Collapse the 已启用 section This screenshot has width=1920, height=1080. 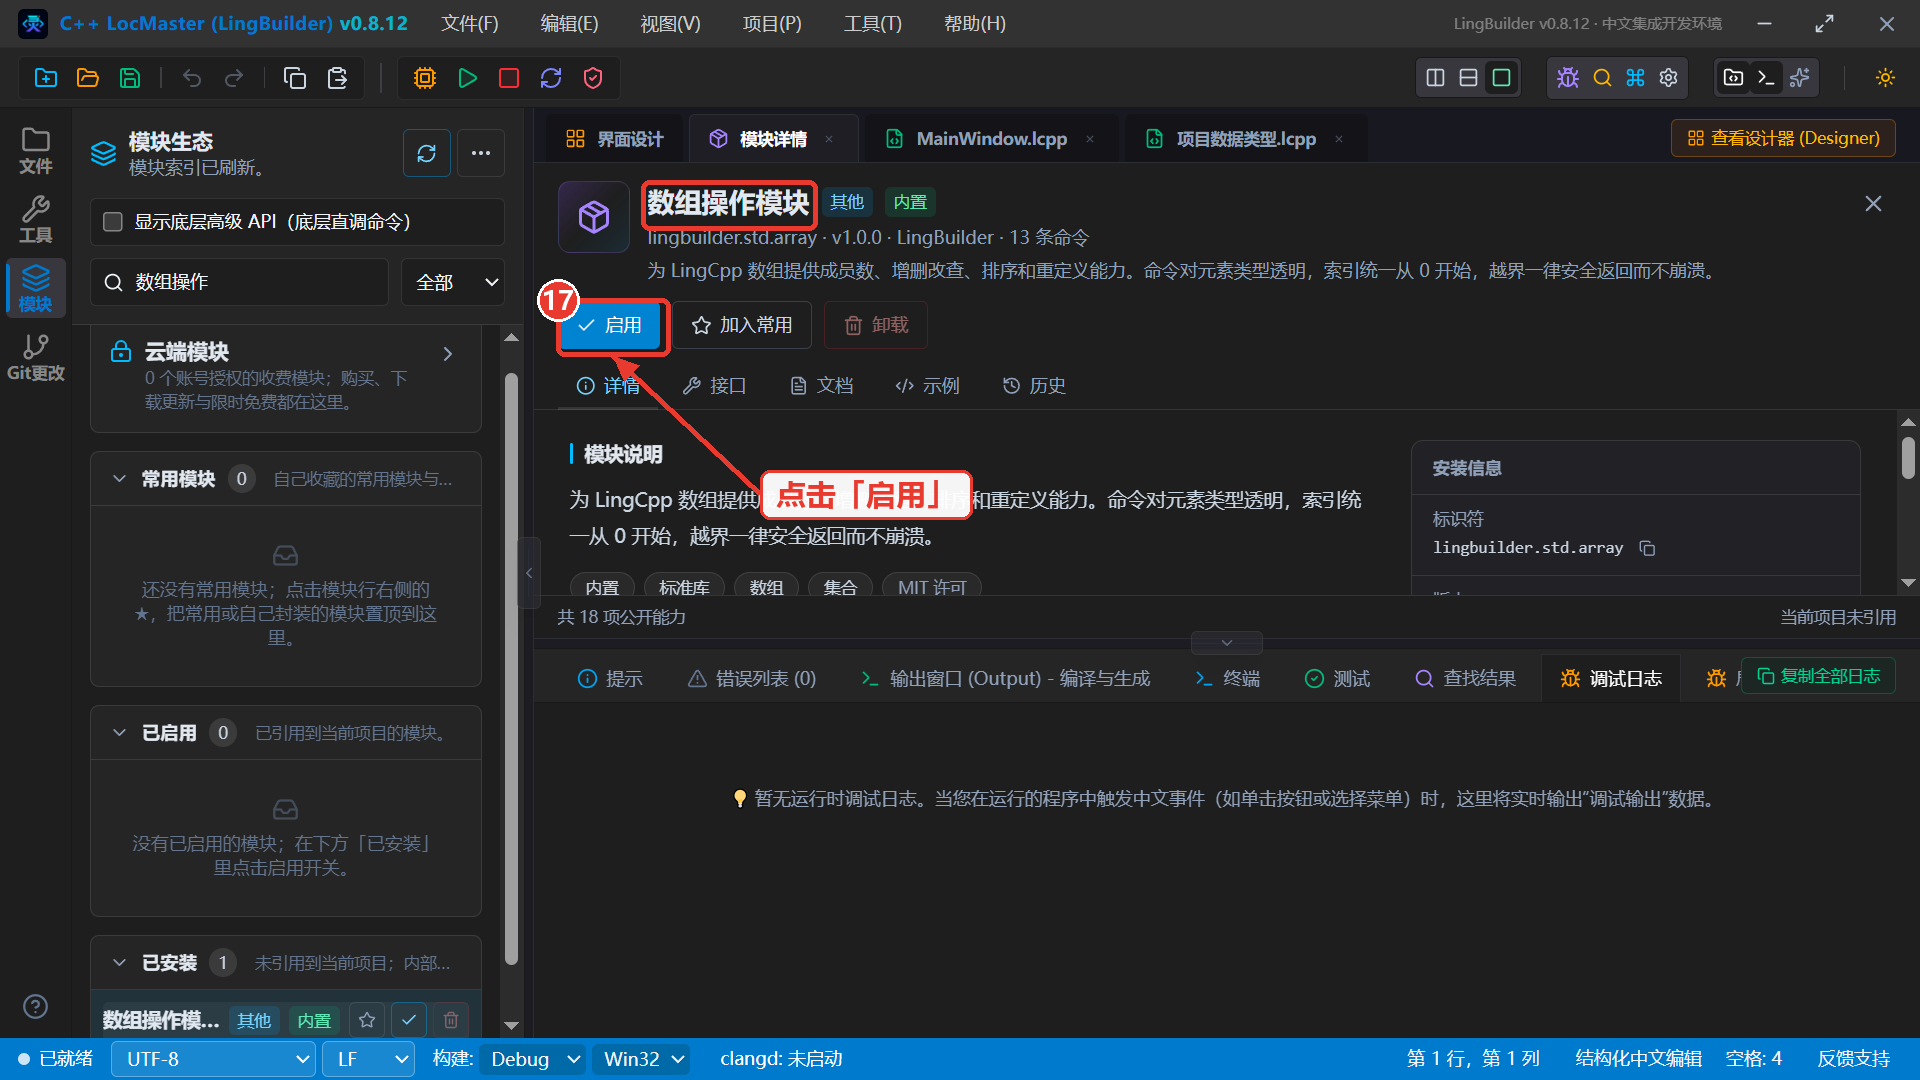(x=119, y=733)
